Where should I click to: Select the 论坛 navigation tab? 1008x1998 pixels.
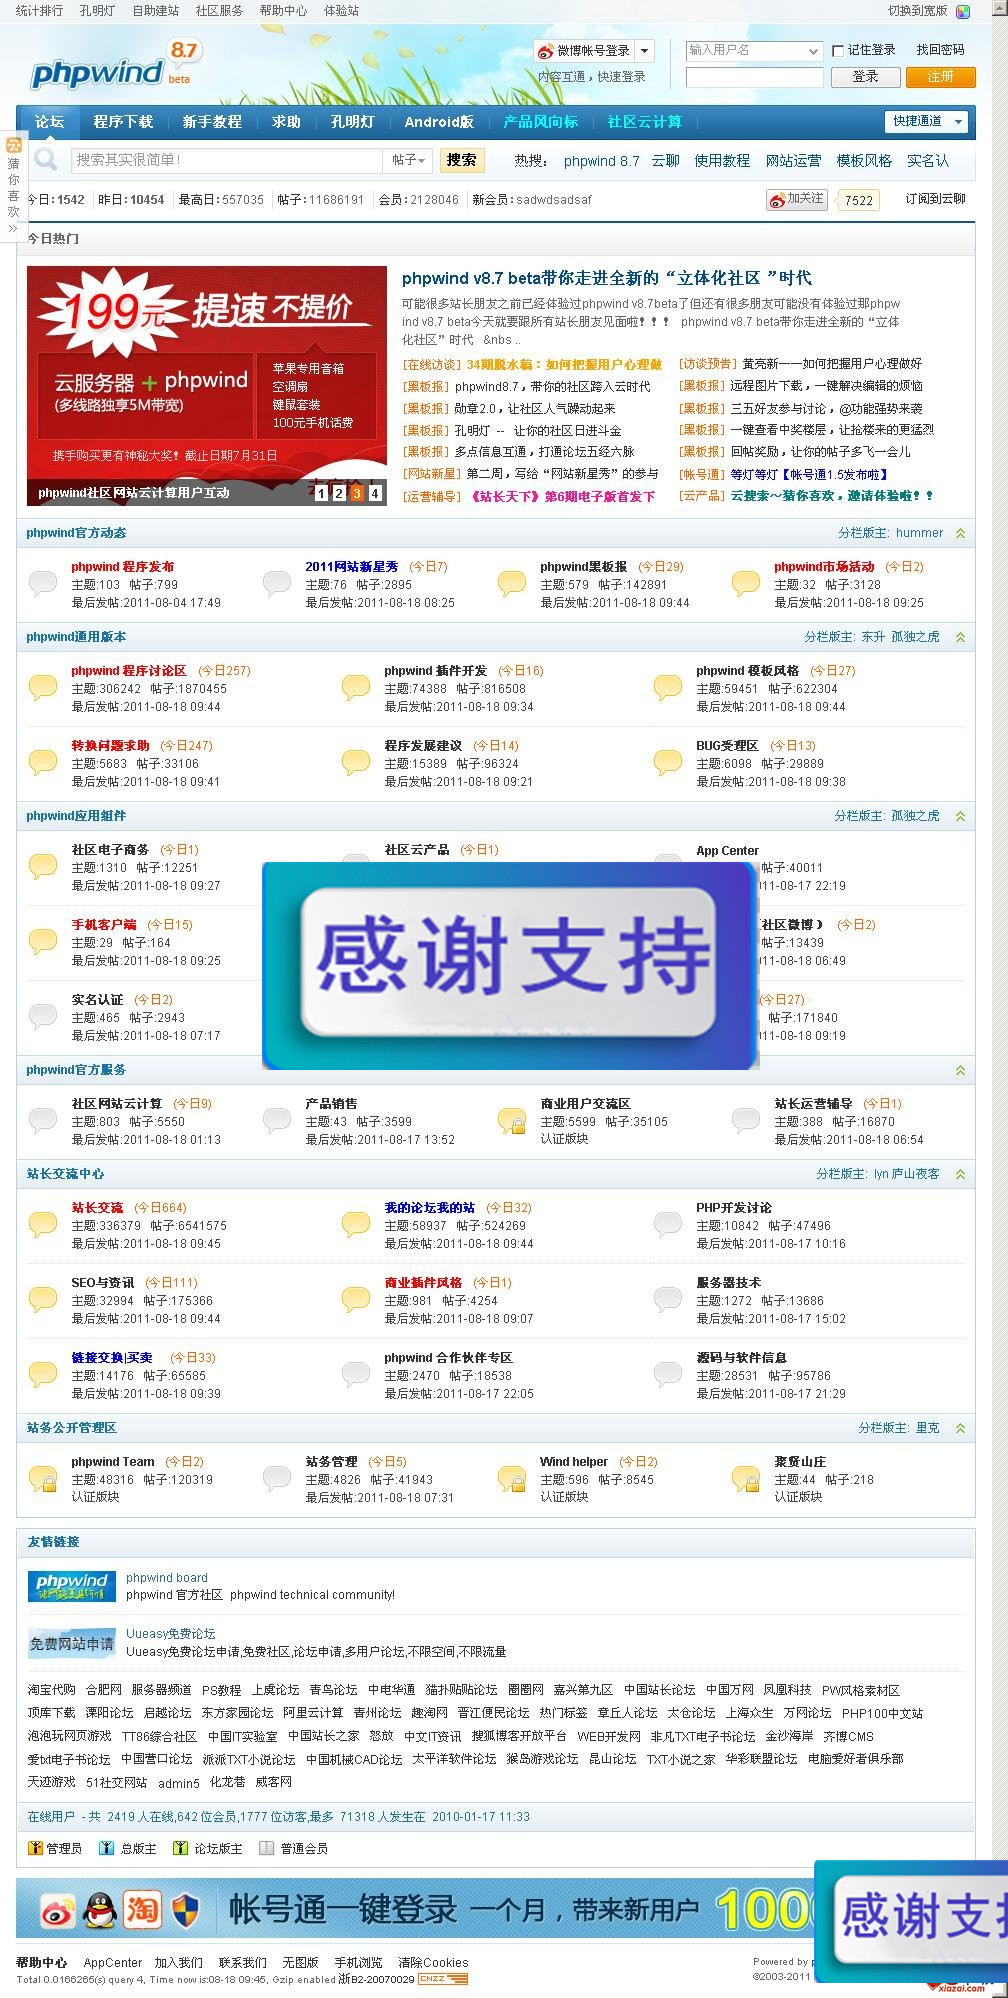point(49,122)
